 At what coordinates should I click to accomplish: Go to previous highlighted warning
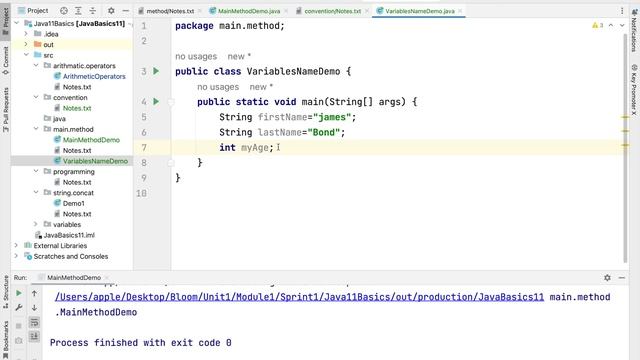(611, 25)
